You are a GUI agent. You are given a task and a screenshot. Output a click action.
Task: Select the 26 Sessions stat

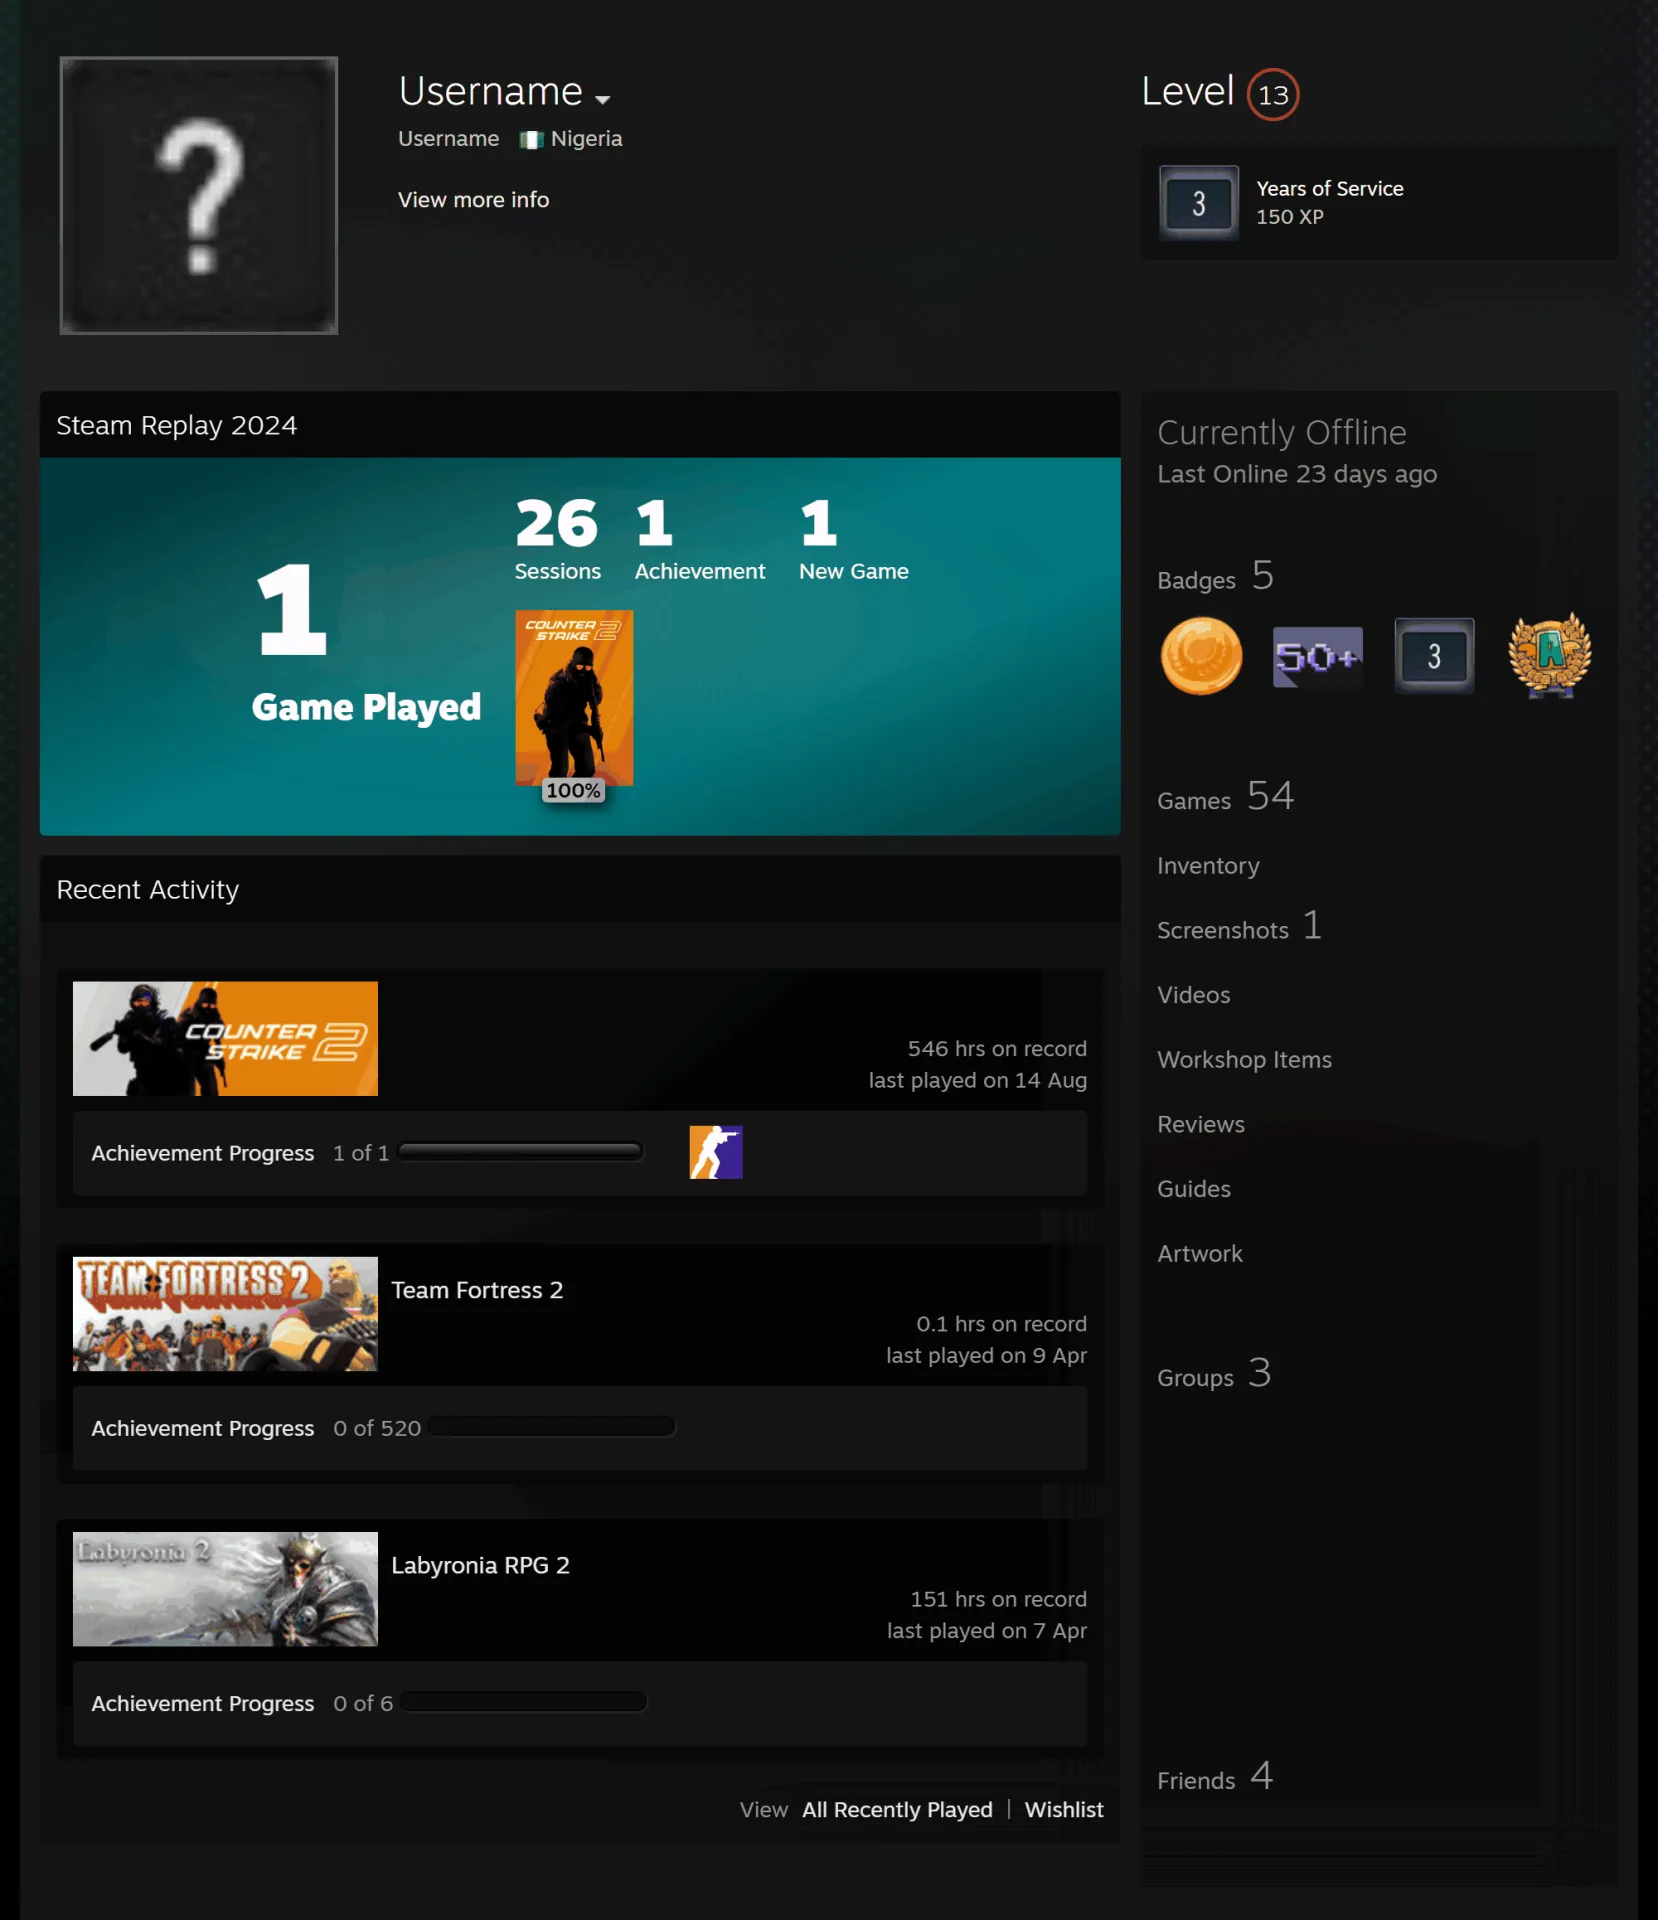557,540
